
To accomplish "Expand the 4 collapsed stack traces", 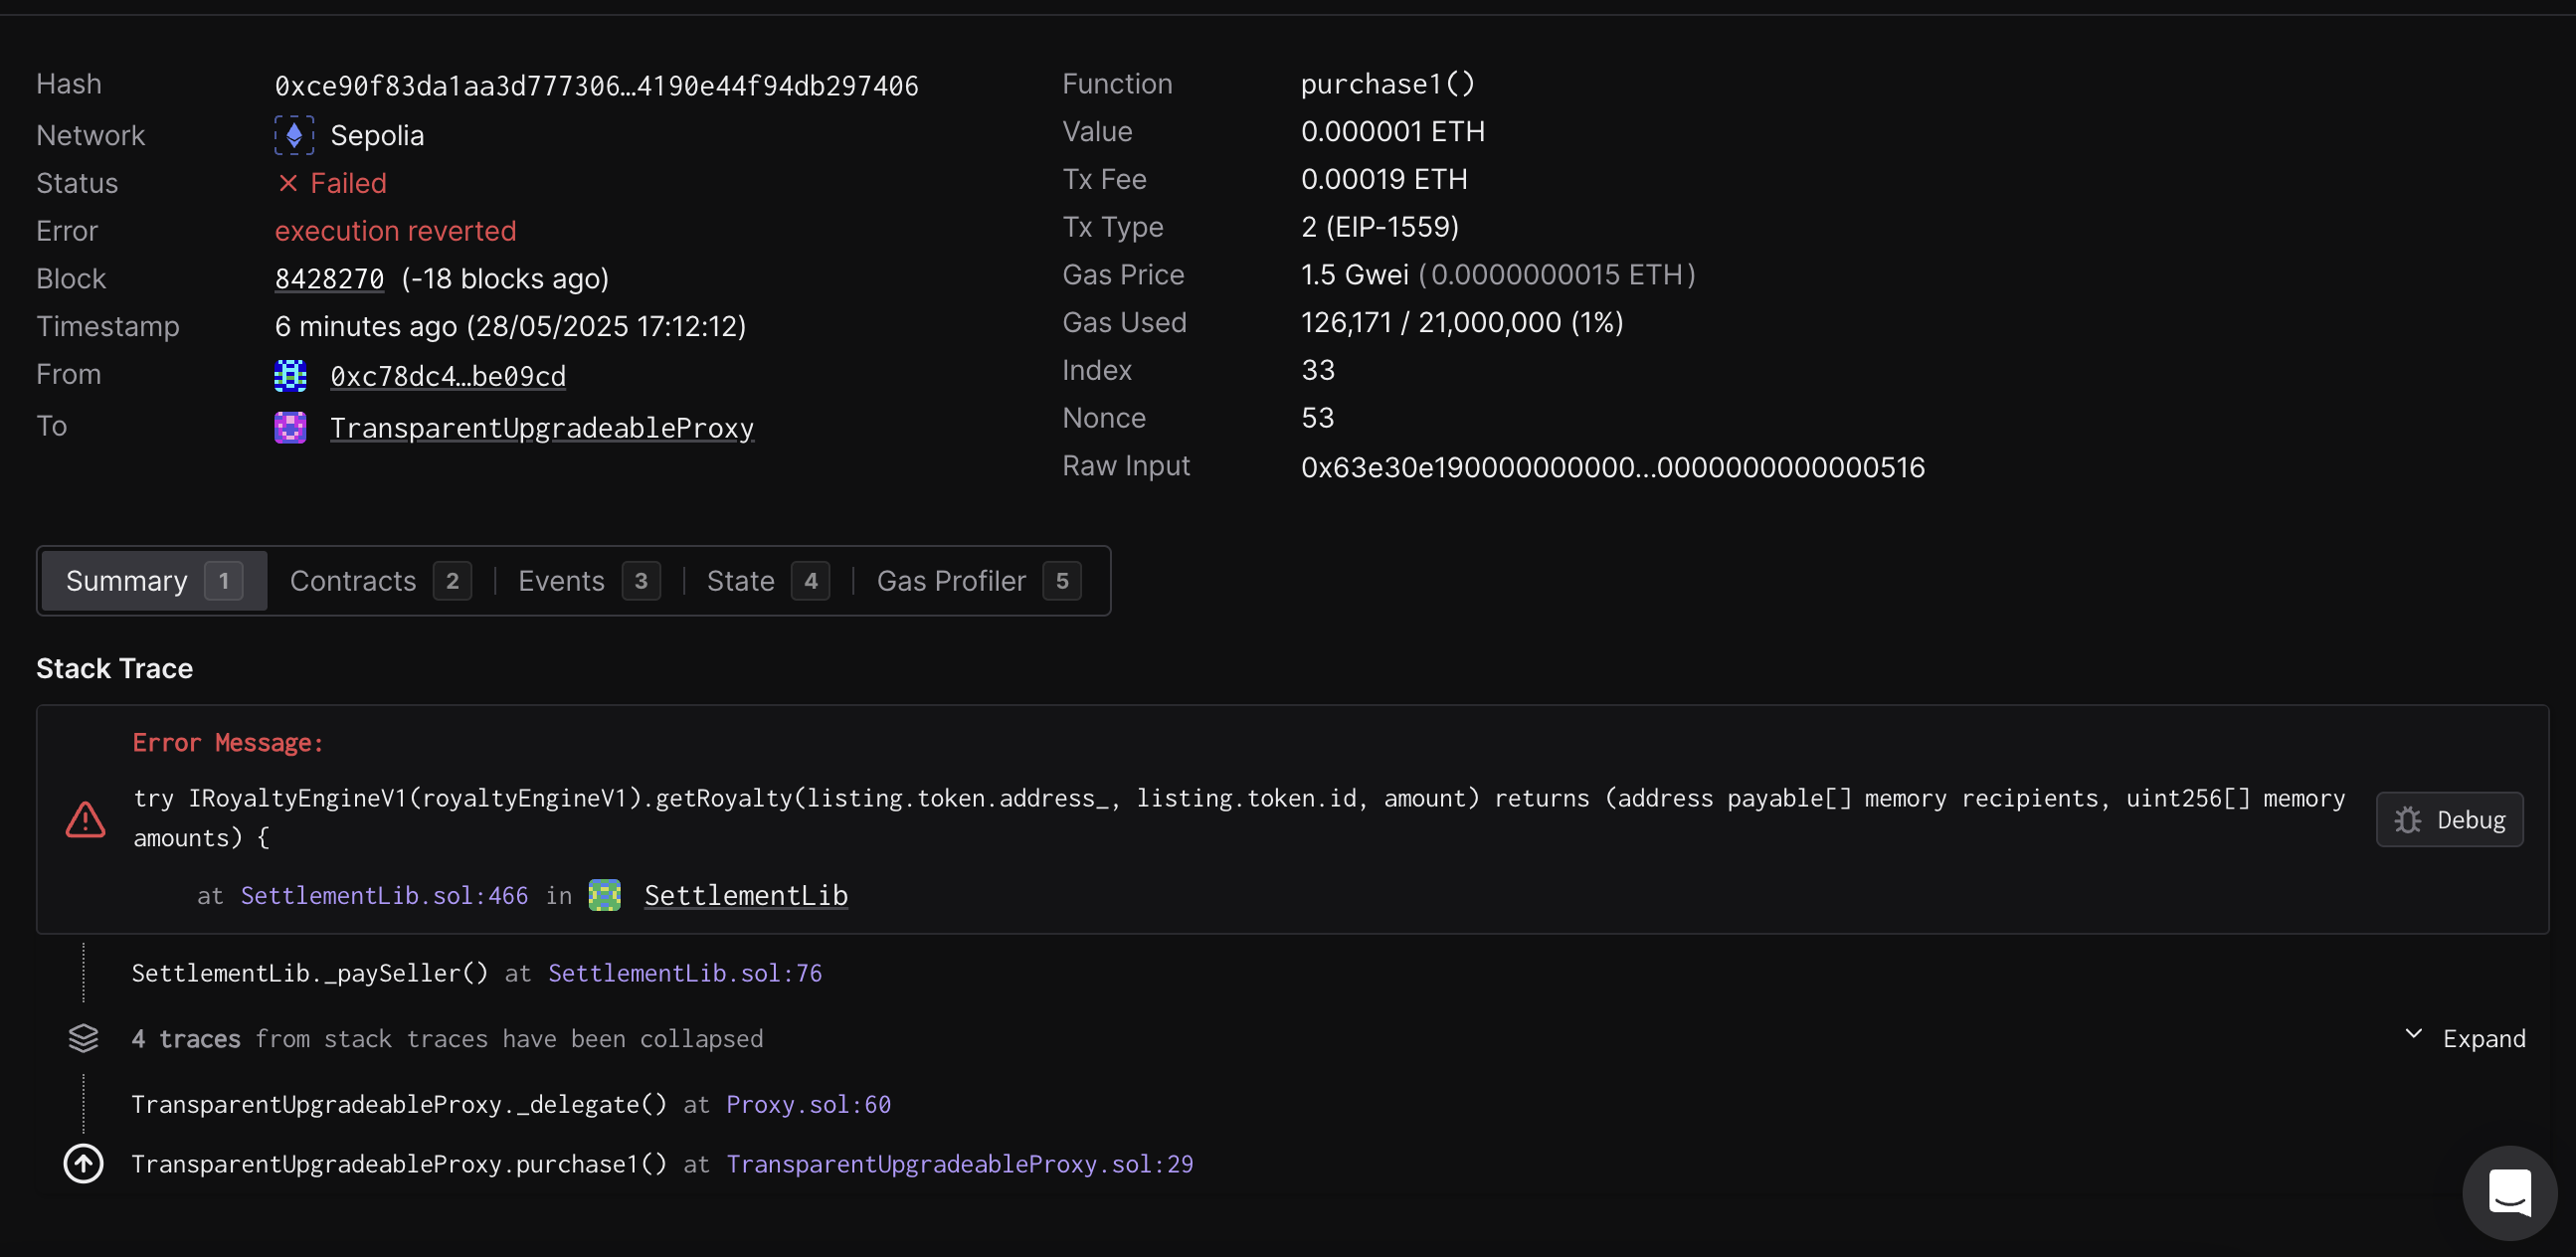I will tap(2483, 1038).
